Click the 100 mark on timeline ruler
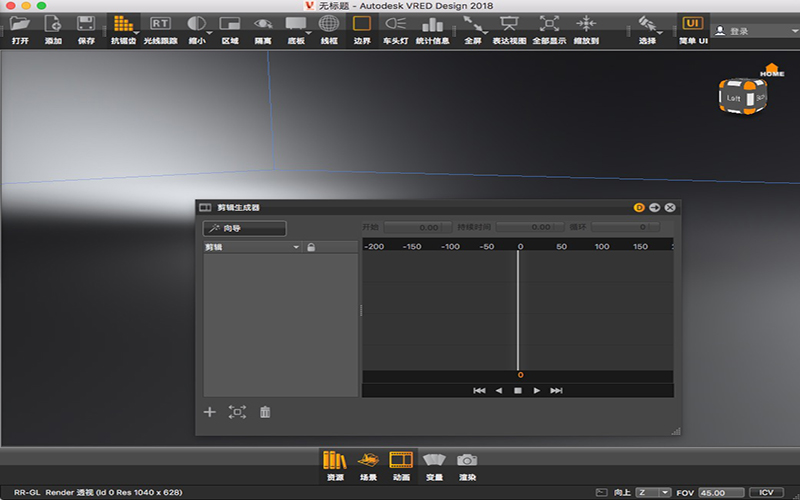Image resolution: width=800 pixels, height=500 pixels. 602,246
